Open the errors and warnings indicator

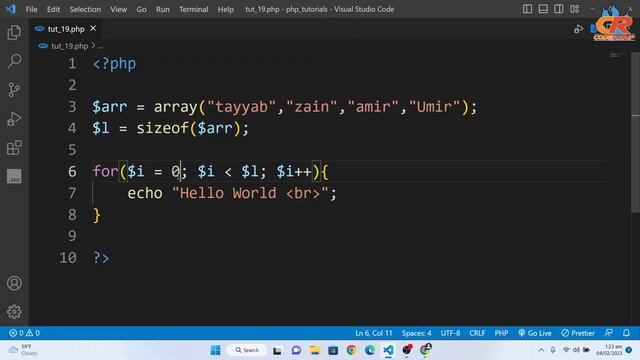pos(24,333)
